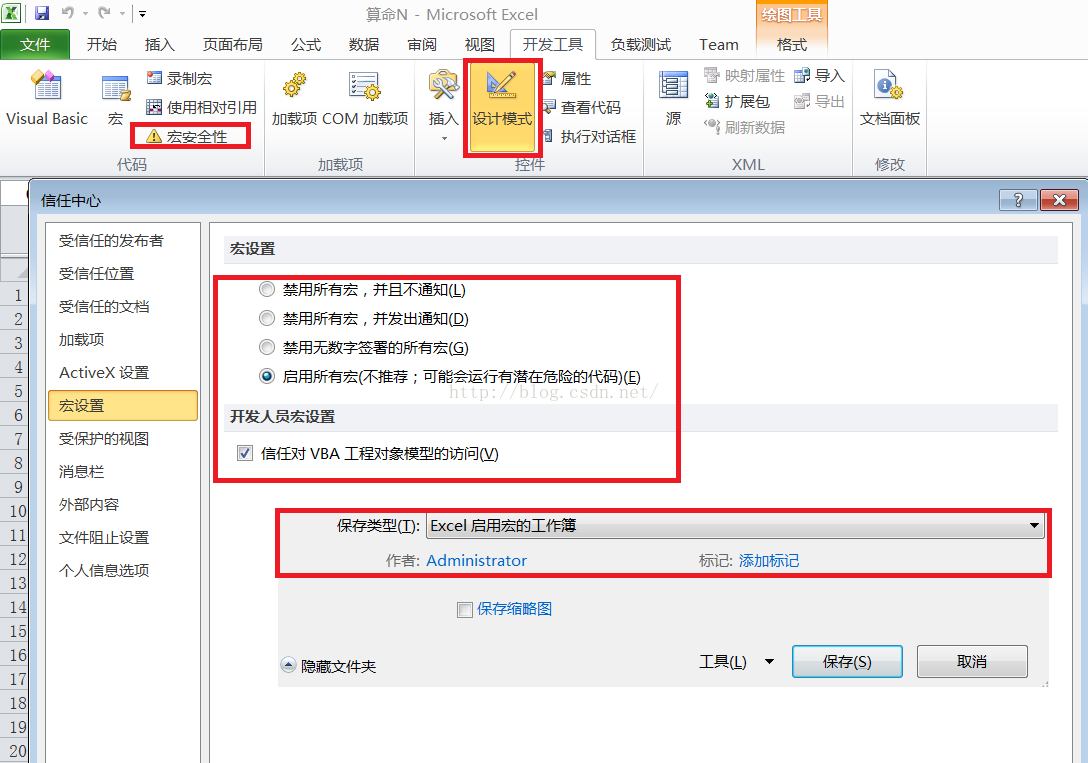Expand the Undo history dropdown arrow

[x=85, y=13]
